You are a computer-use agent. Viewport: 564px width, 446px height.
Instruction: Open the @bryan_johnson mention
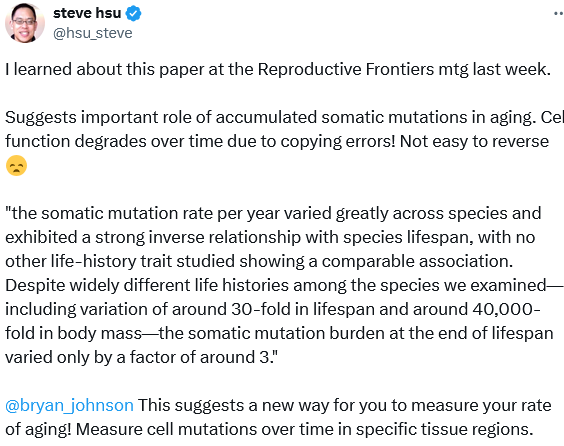(69, 405)
